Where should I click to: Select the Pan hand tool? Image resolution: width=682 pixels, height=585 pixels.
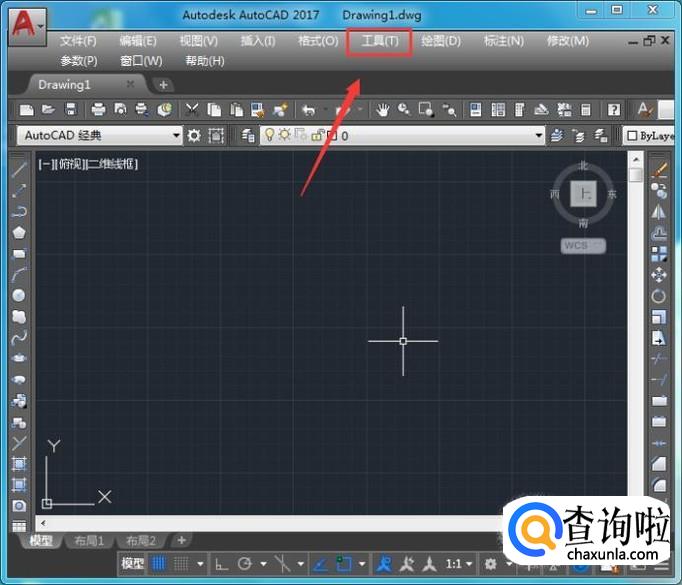[383, 110]
